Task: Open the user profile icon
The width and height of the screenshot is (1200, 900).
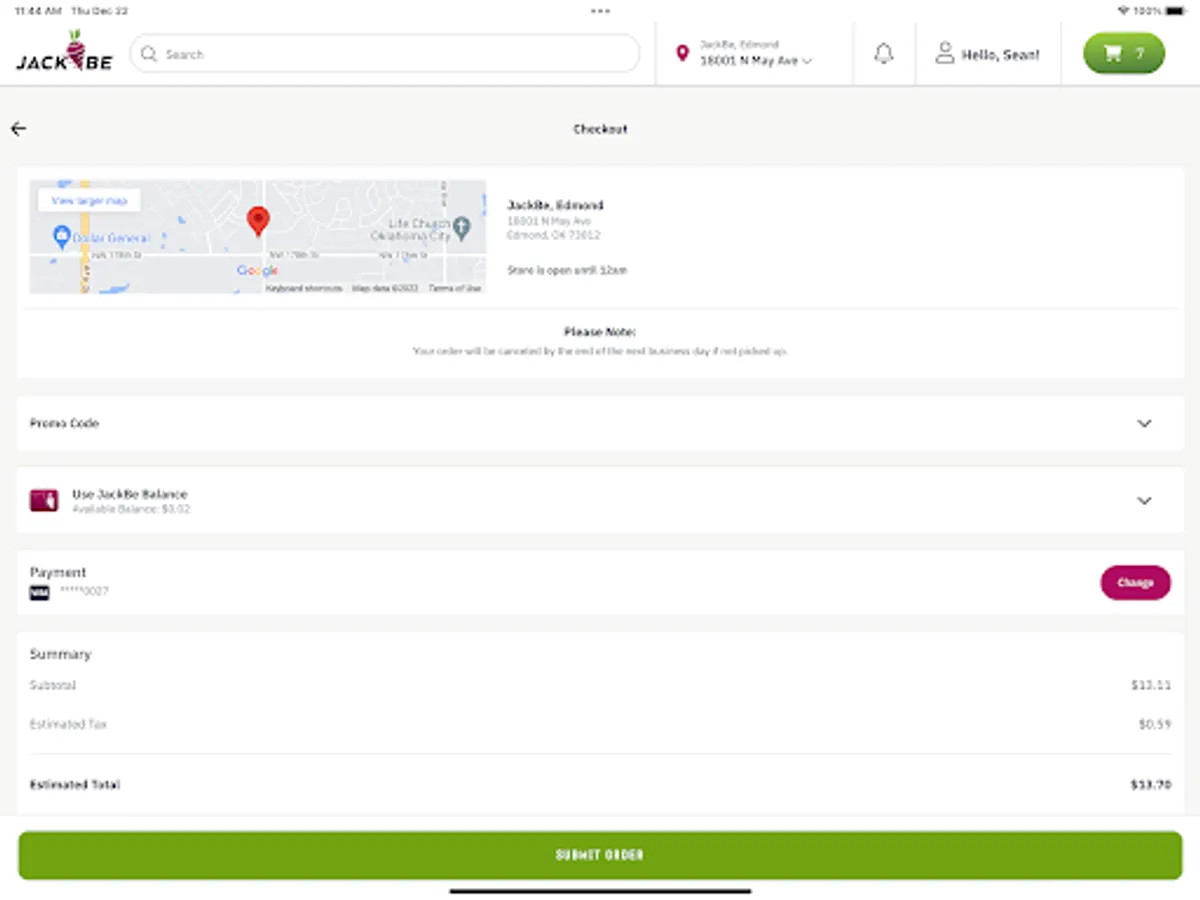Action: coord(944,54)
